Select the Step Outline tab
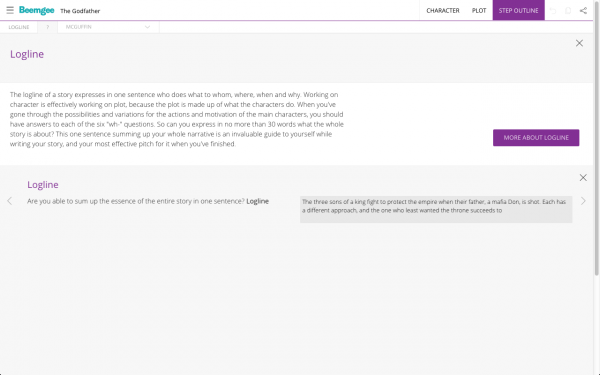The width and height of the screenshot is (600, 375). click(x=518, y=10)
